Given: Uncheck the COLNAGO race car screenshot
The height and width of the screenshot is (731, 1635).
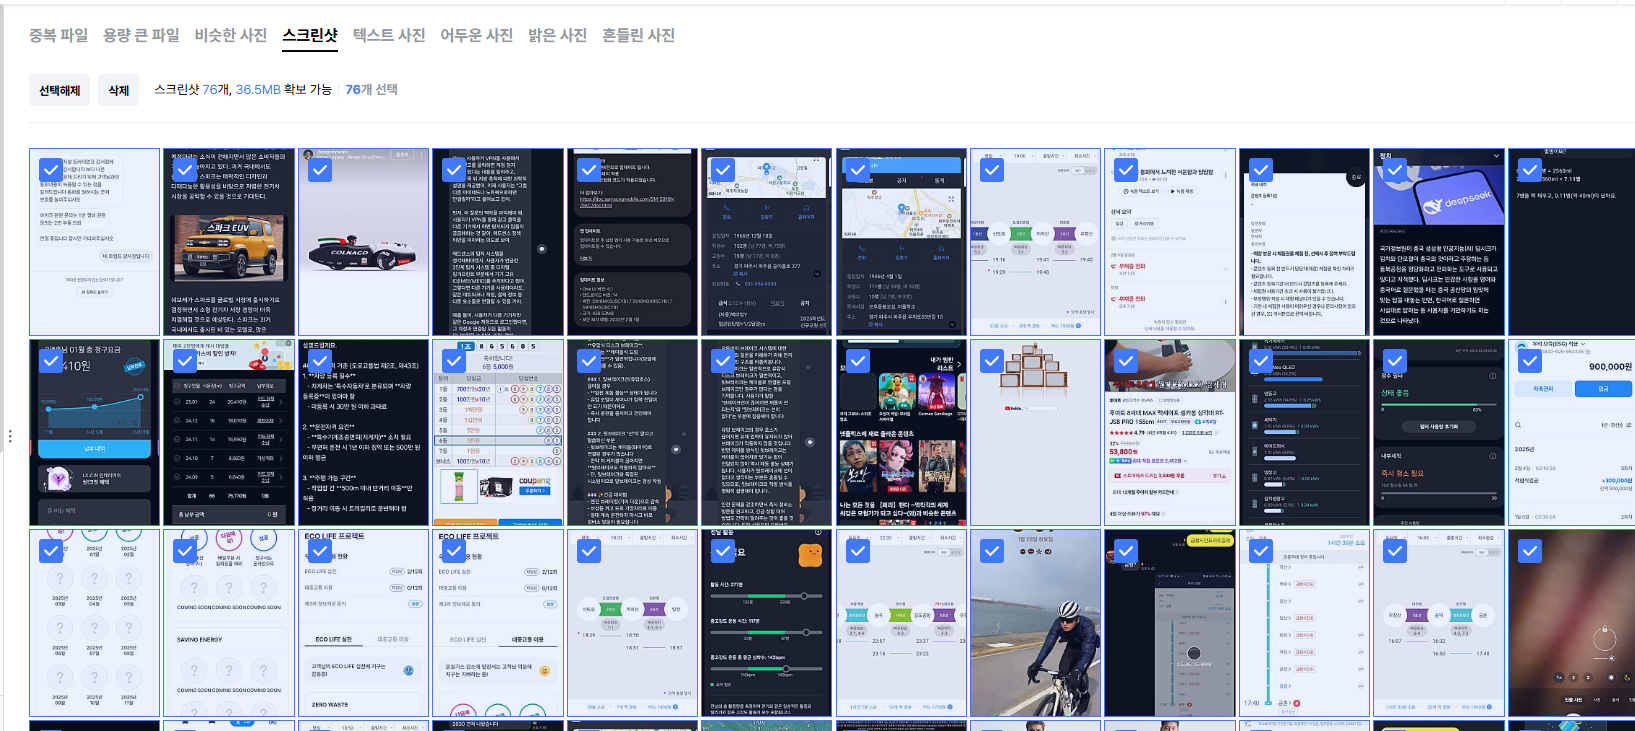Looking at the screenshot, I should [320, 170].
